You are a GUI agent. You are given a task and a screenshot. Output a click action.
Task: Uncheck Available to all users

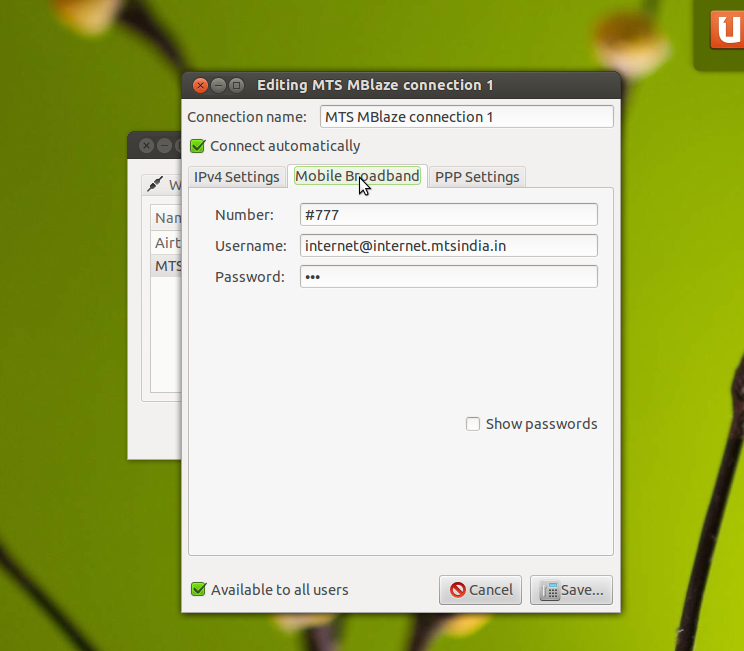198,590
